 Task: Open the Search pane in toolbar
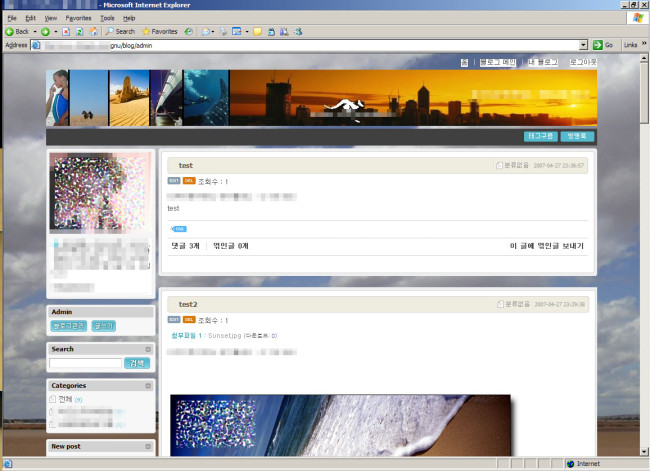pos(120,32)
